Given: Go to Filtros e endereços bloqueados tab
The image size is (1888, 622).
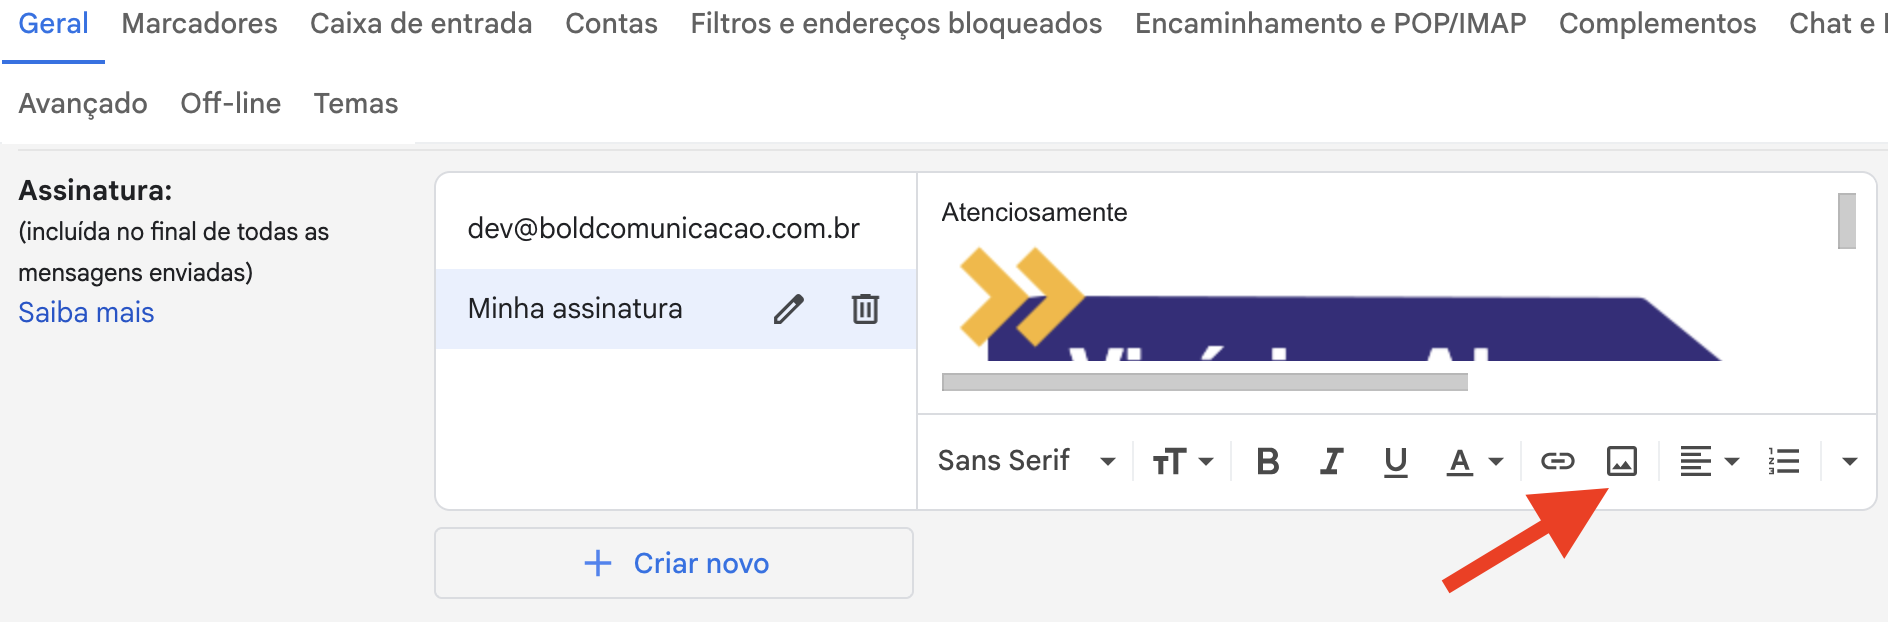Looking at the screenshot, I should 896,24.
